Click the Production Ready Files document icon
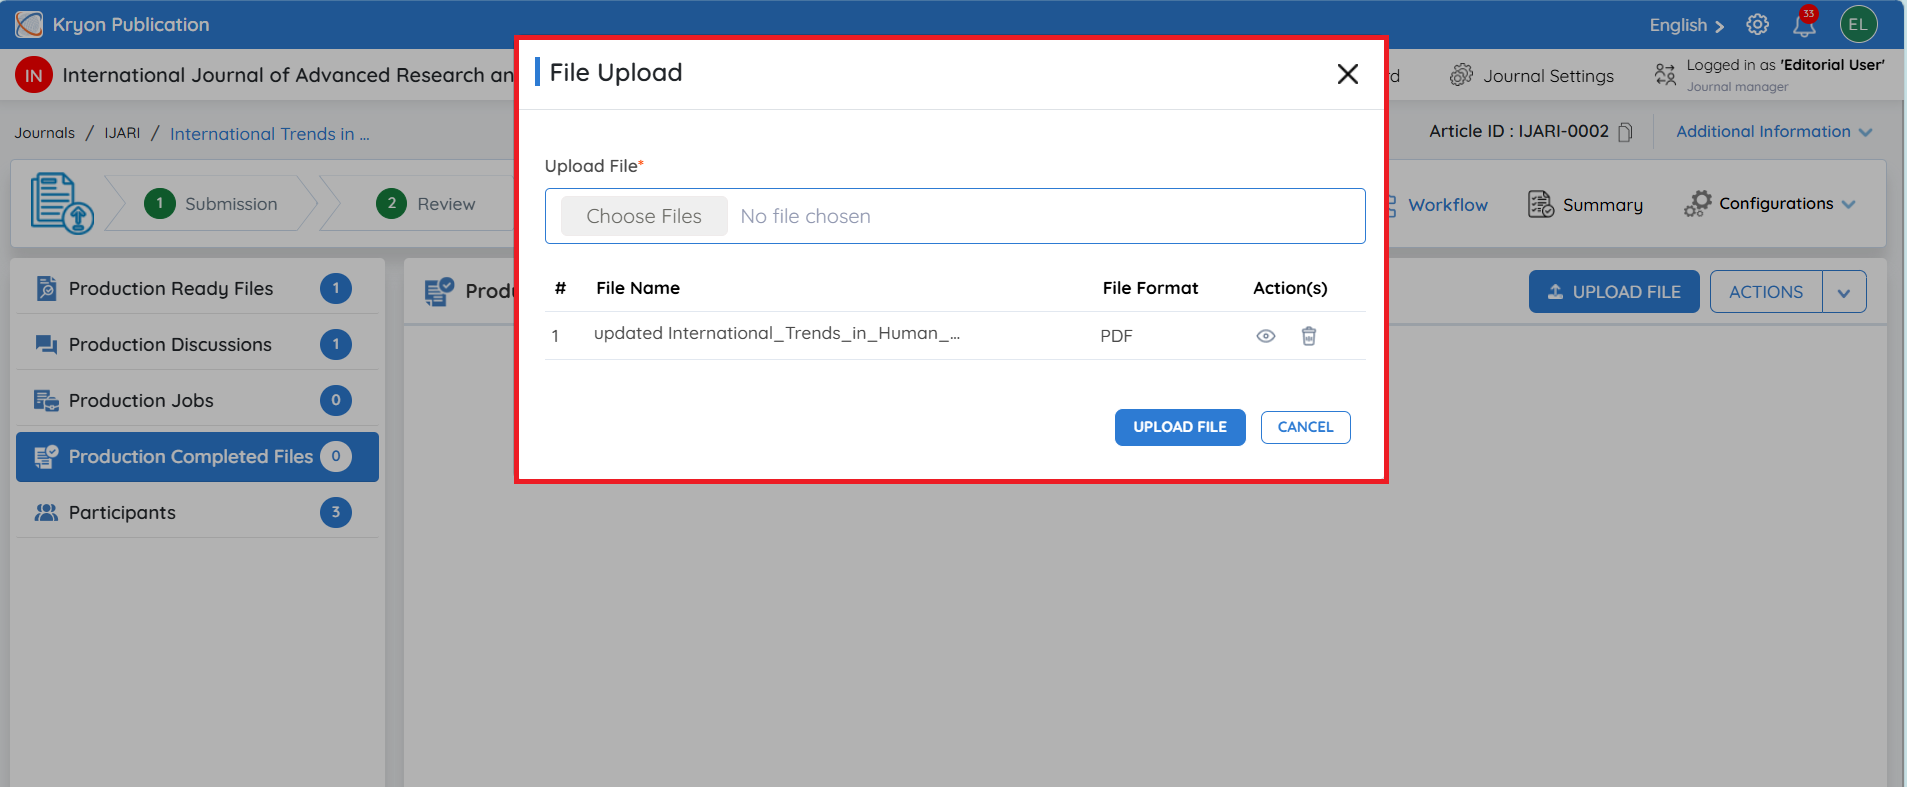1907x787 pixels. (46, 289)
